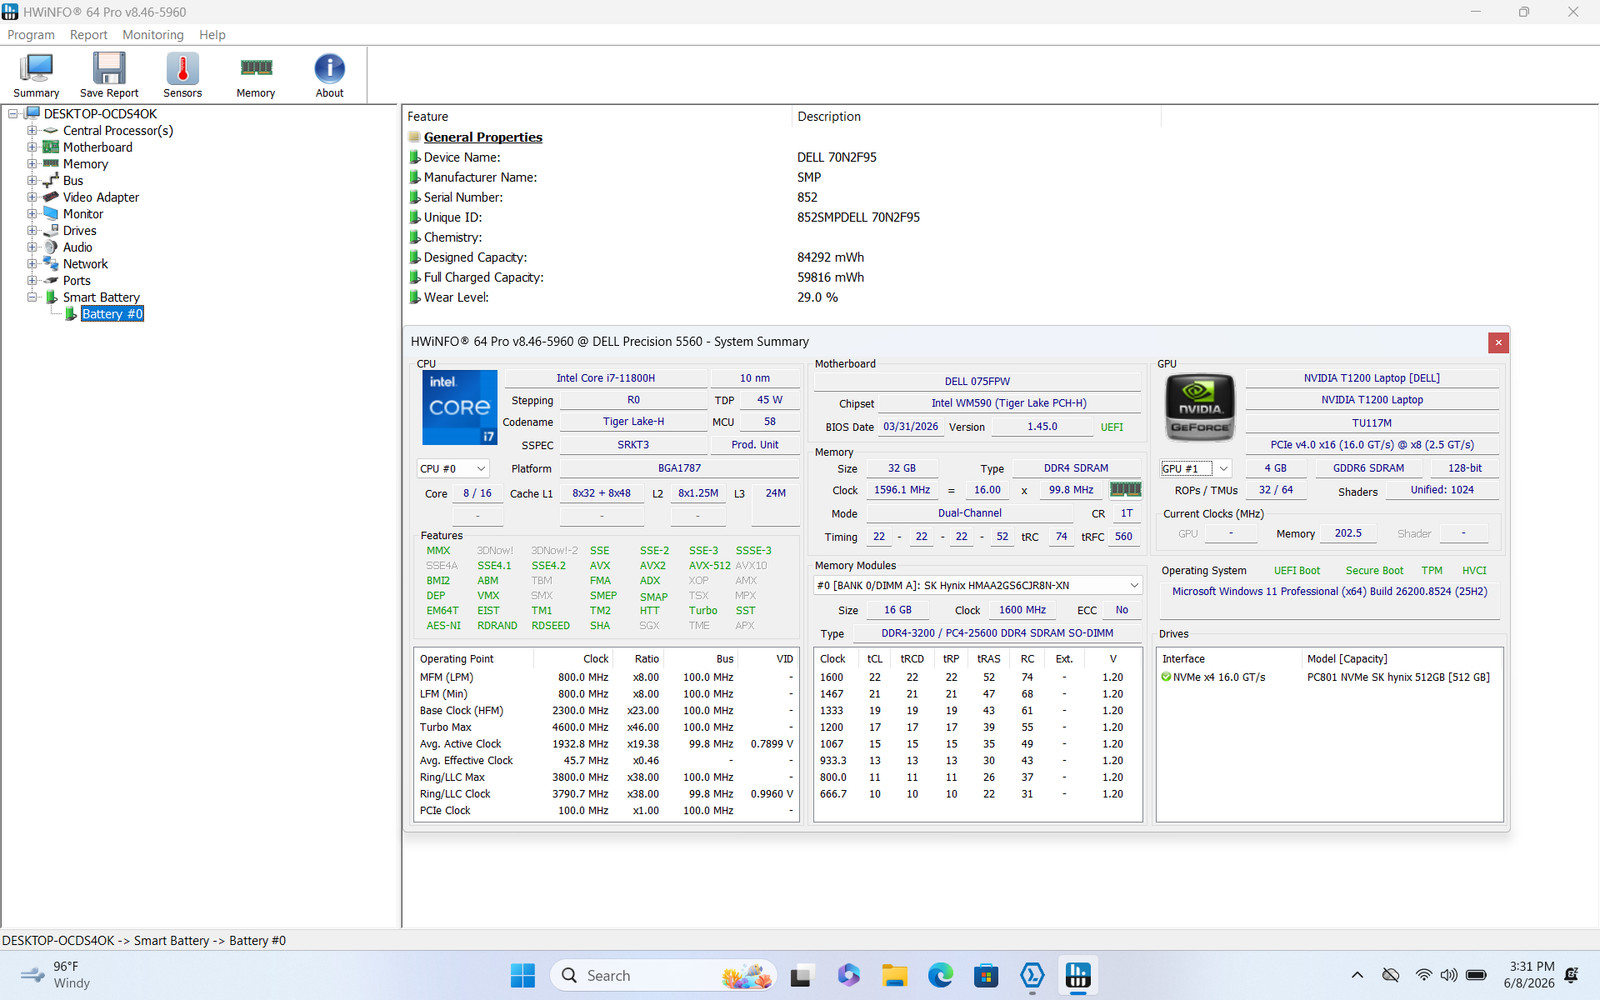Expand the Video Adapter tree node
Screen dimensions: 1600x1000
pos(32,197)
